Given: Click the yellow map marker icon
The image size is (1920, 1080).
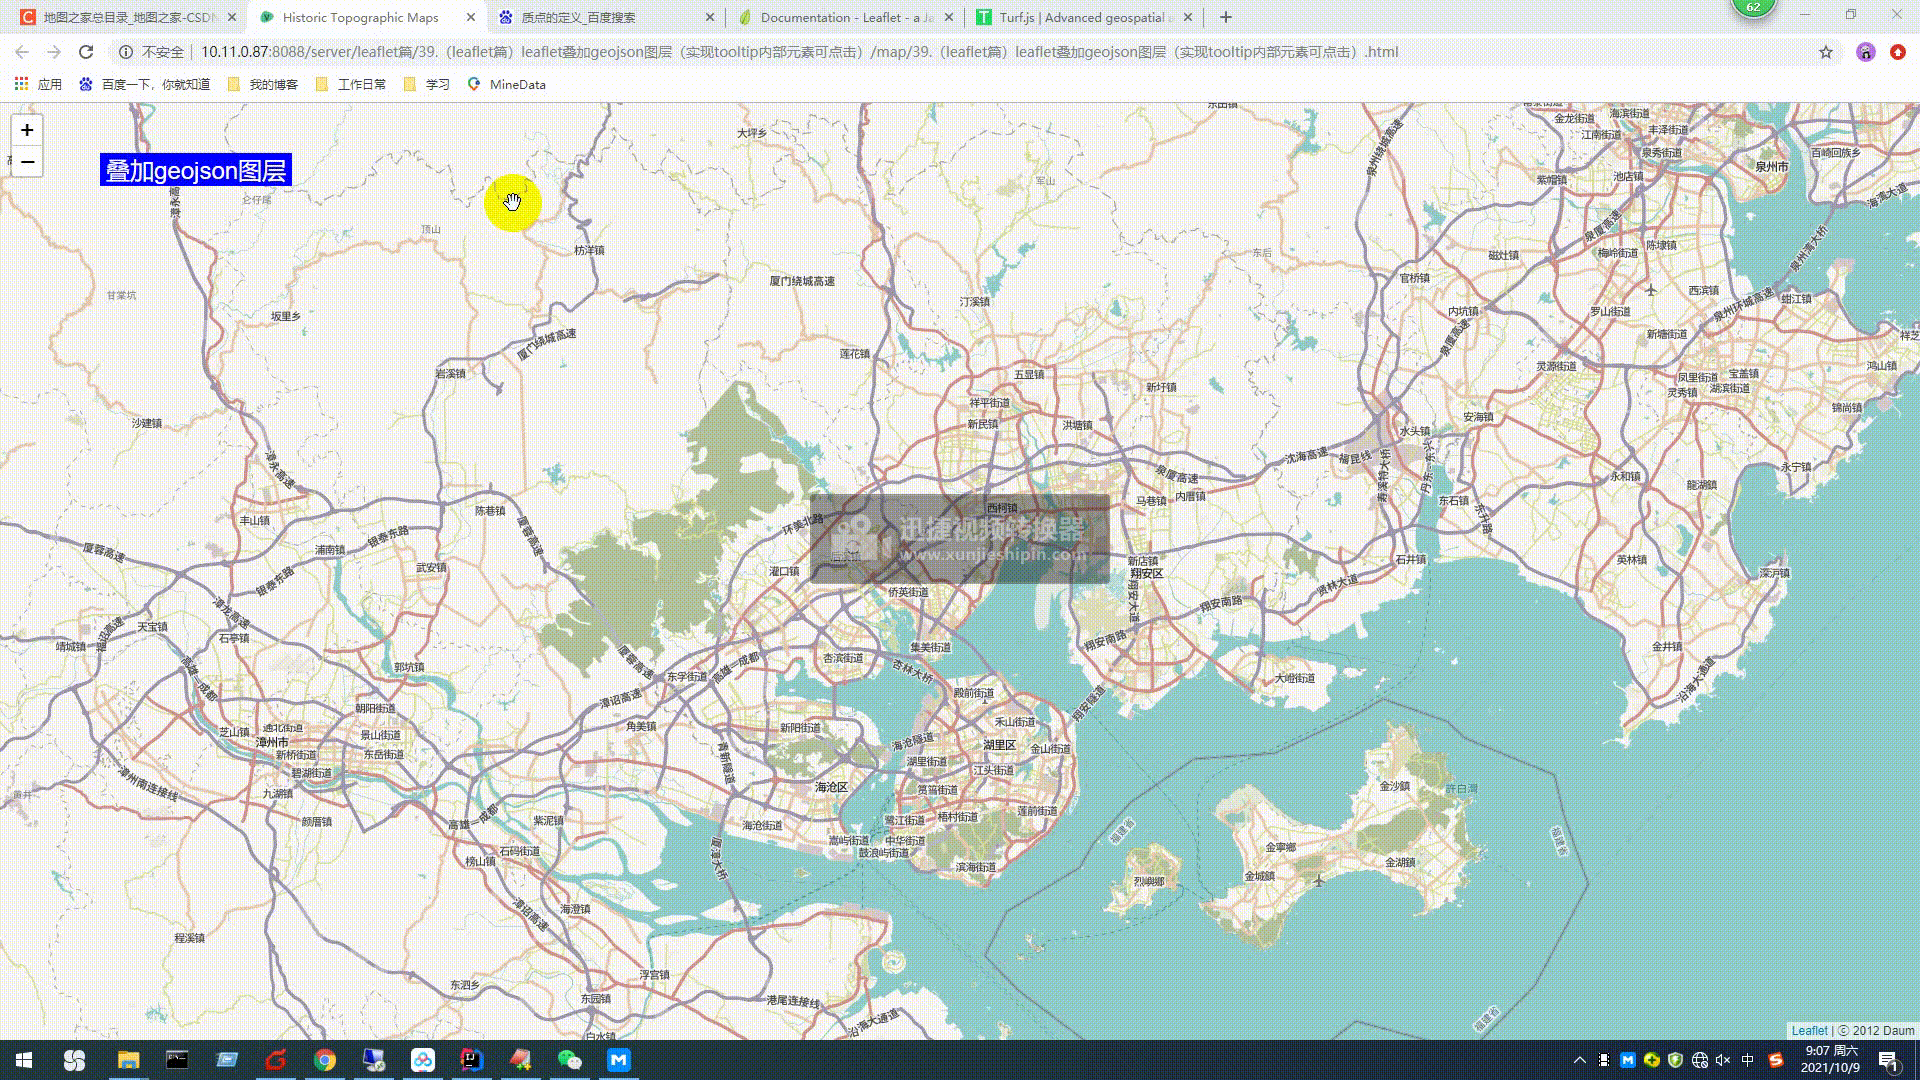Looking at the screenshot, I should coord(513,202).
